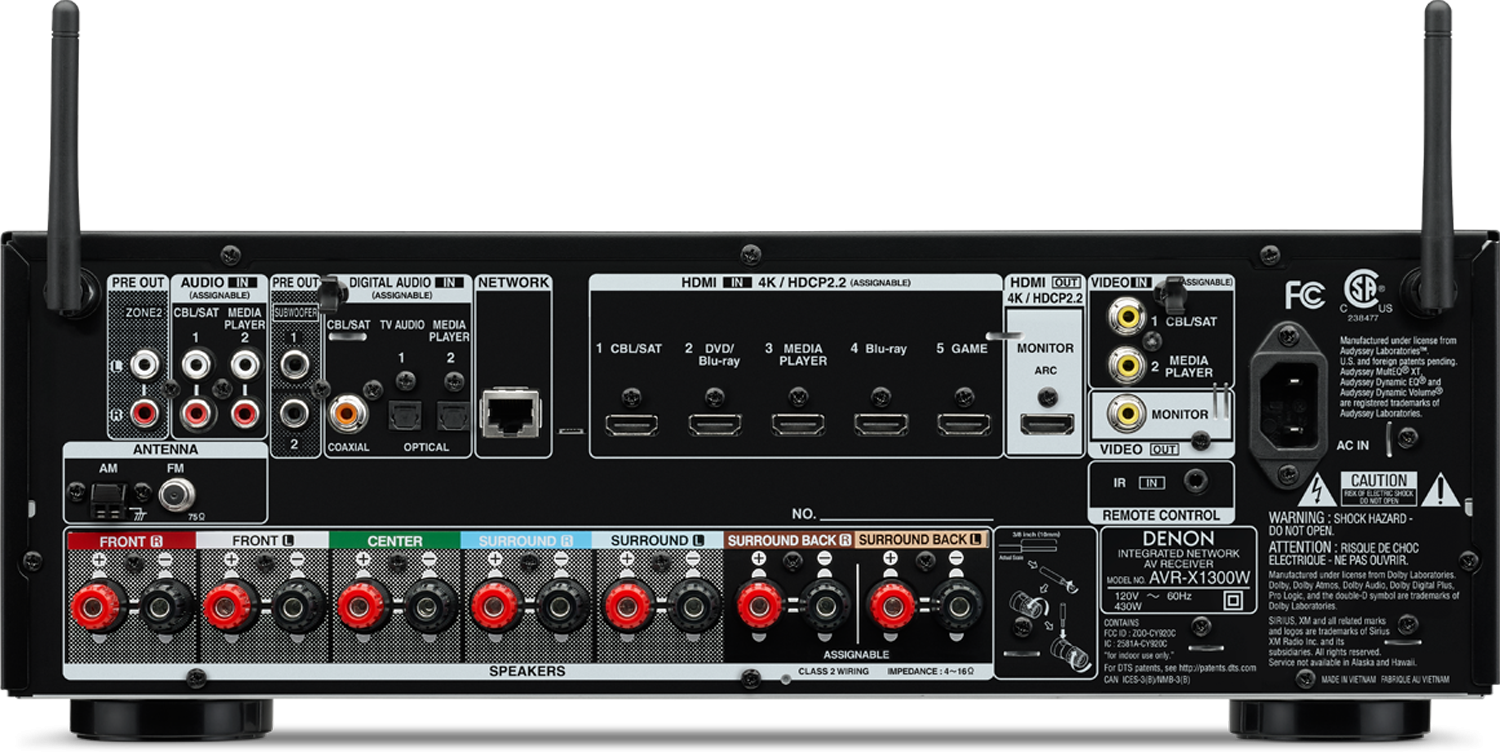Click the audio in 2 Media Player white jack
The image size is (1500, 752).
pos(245,364)
